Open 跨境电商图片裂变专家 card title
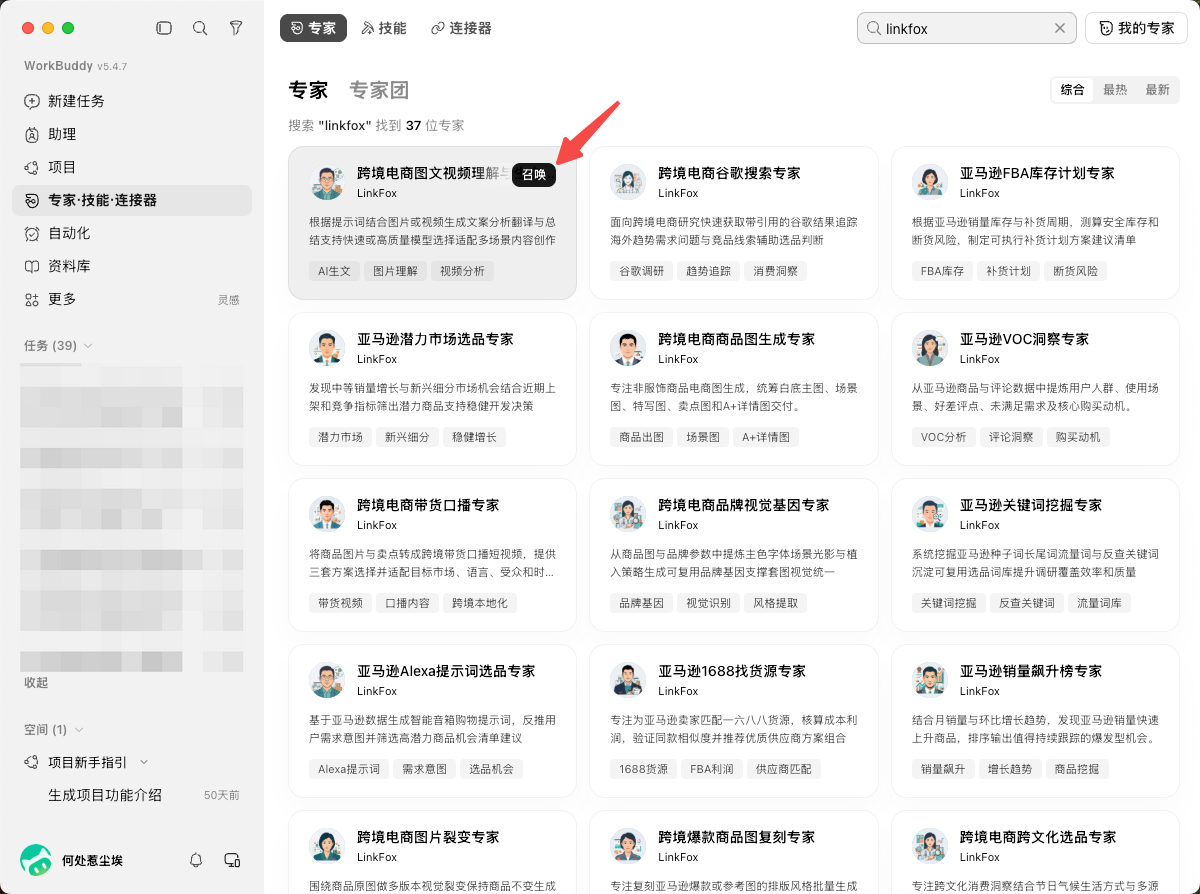The image size is (1200, 894). [x=428, y=837]
